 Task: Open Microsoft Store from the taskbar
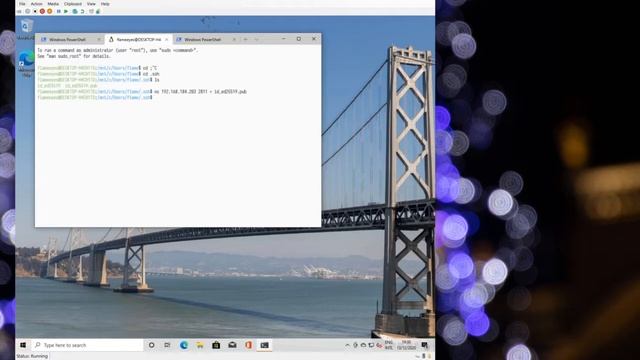point(216,345)
